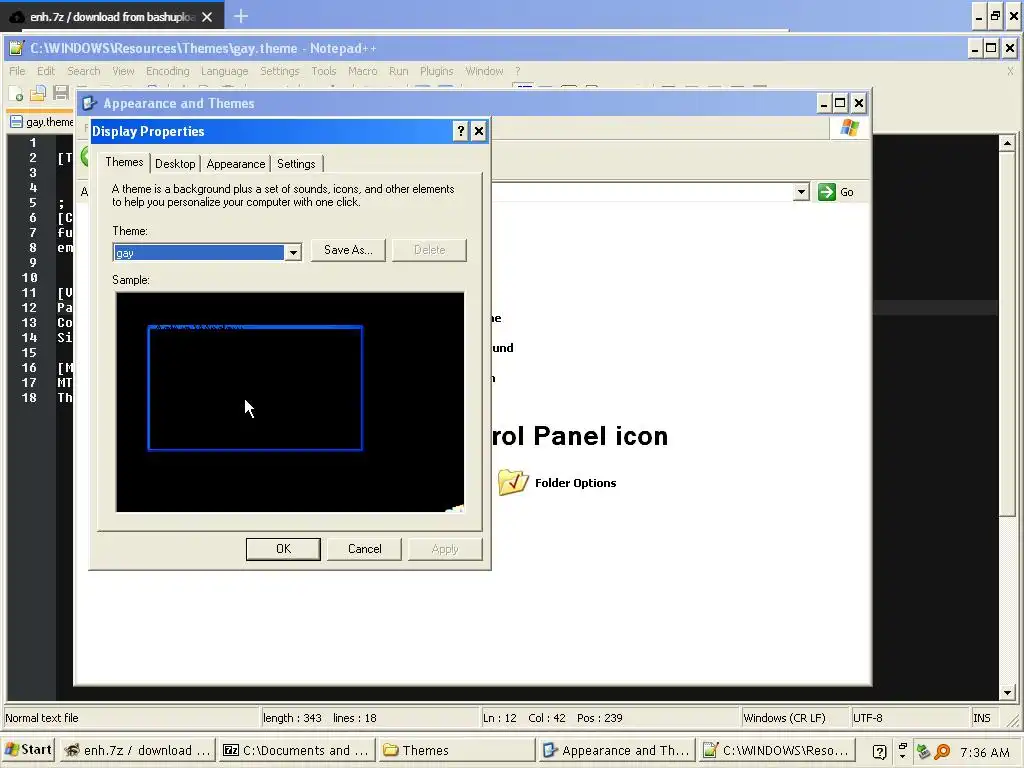The image size is (1024, 768).
Task: Open the Run menu
Action: (398, 71)
